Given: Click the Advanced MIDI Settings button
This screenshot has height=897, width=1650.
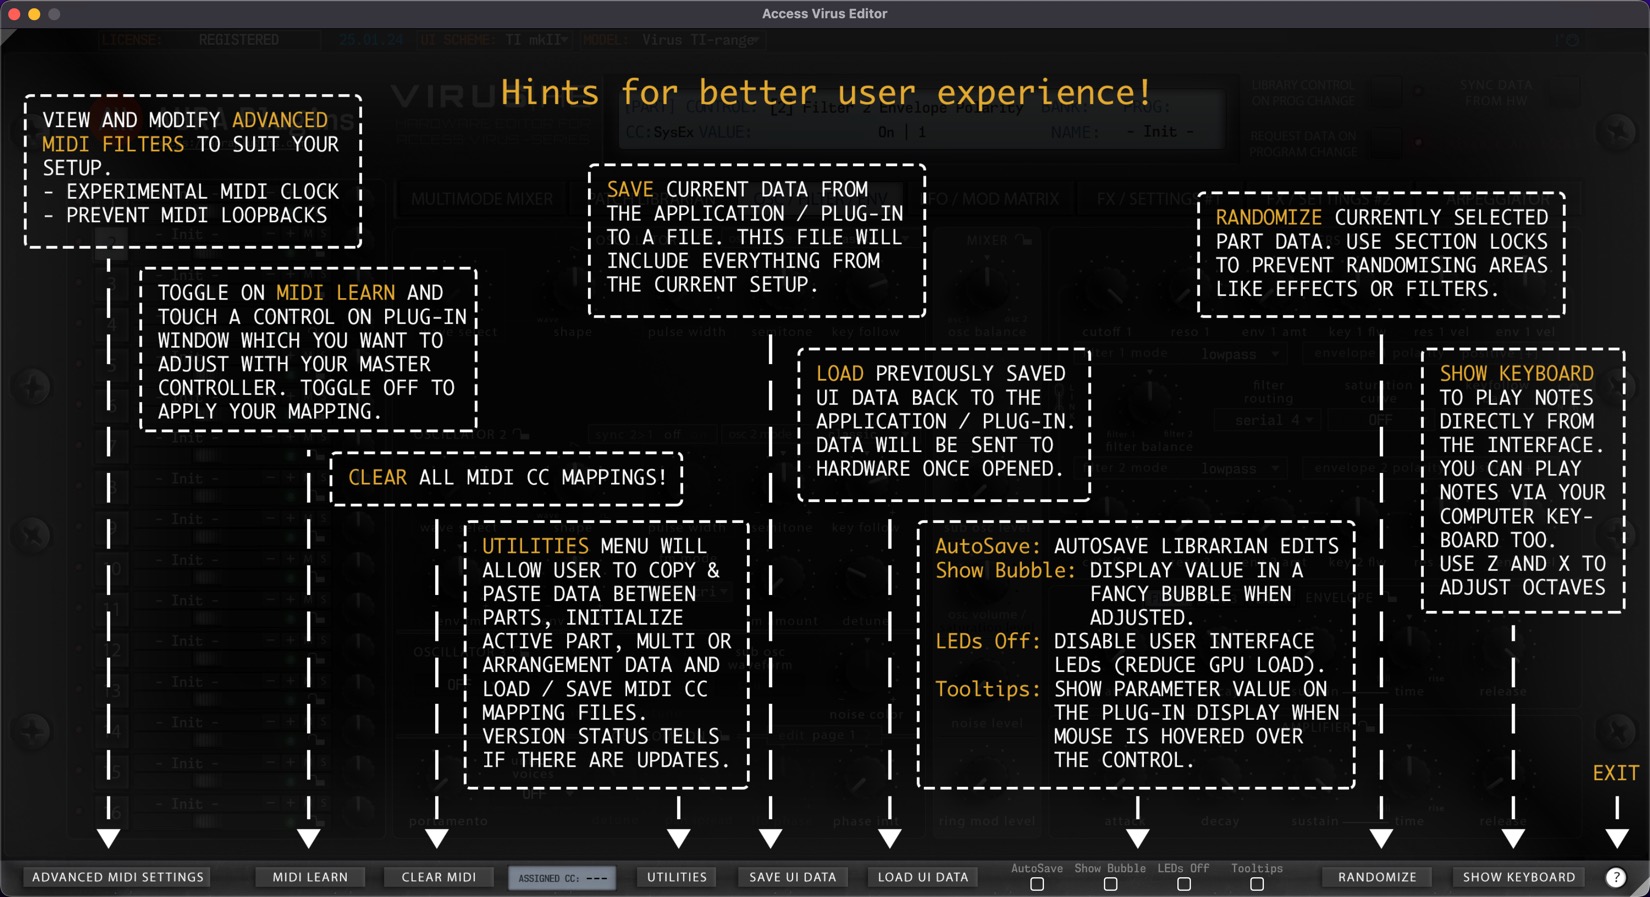Looking at the screenshot, I should coord(118,877).
